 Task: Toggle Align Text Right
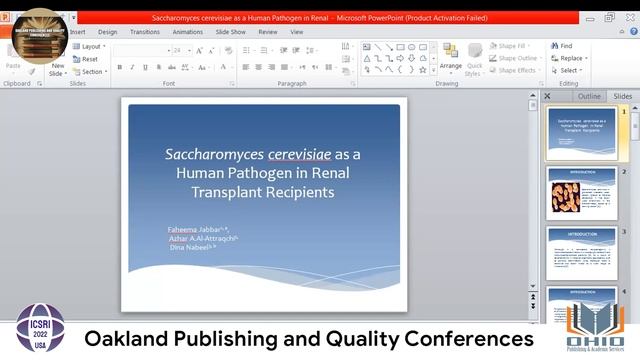point(271,67)
